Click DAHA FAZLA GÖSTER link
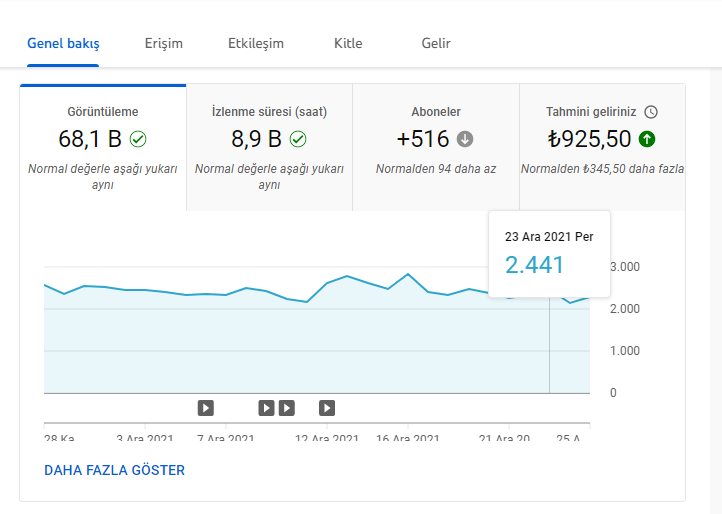The height and width of the screenshot is (514, 722). (114, 470)
